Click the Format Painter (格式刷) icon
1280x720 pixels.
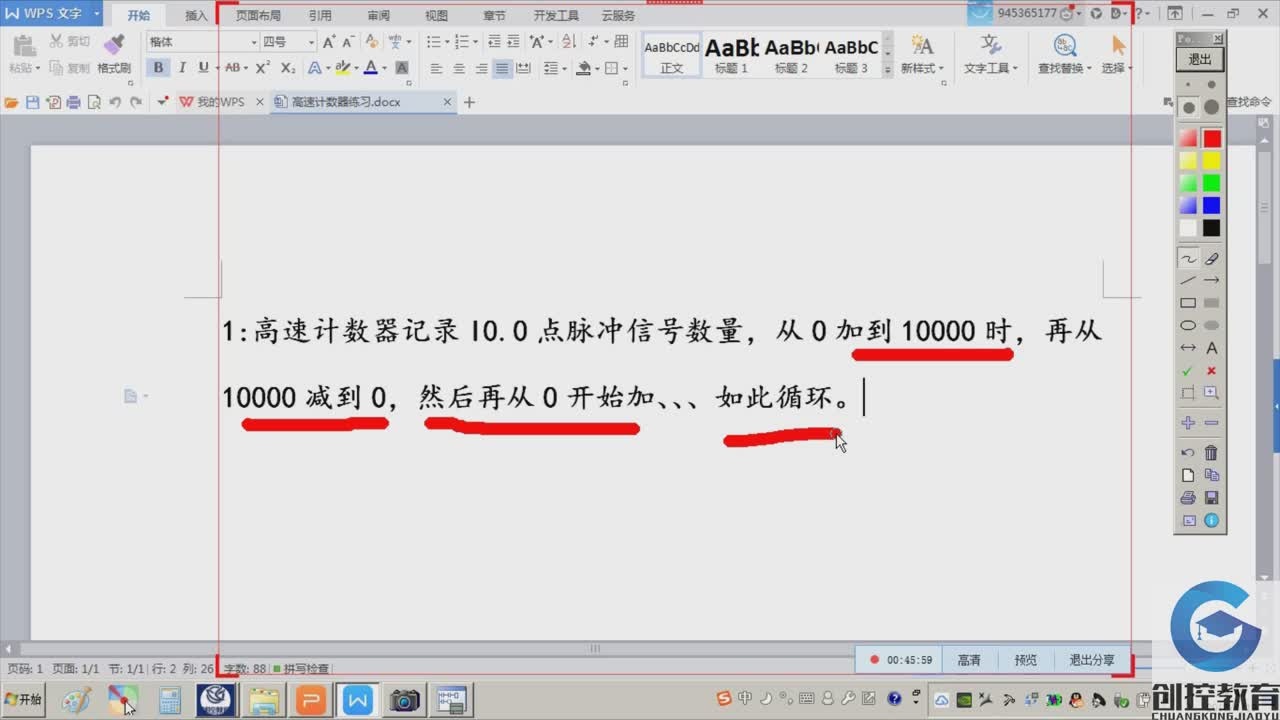(114, 45)
